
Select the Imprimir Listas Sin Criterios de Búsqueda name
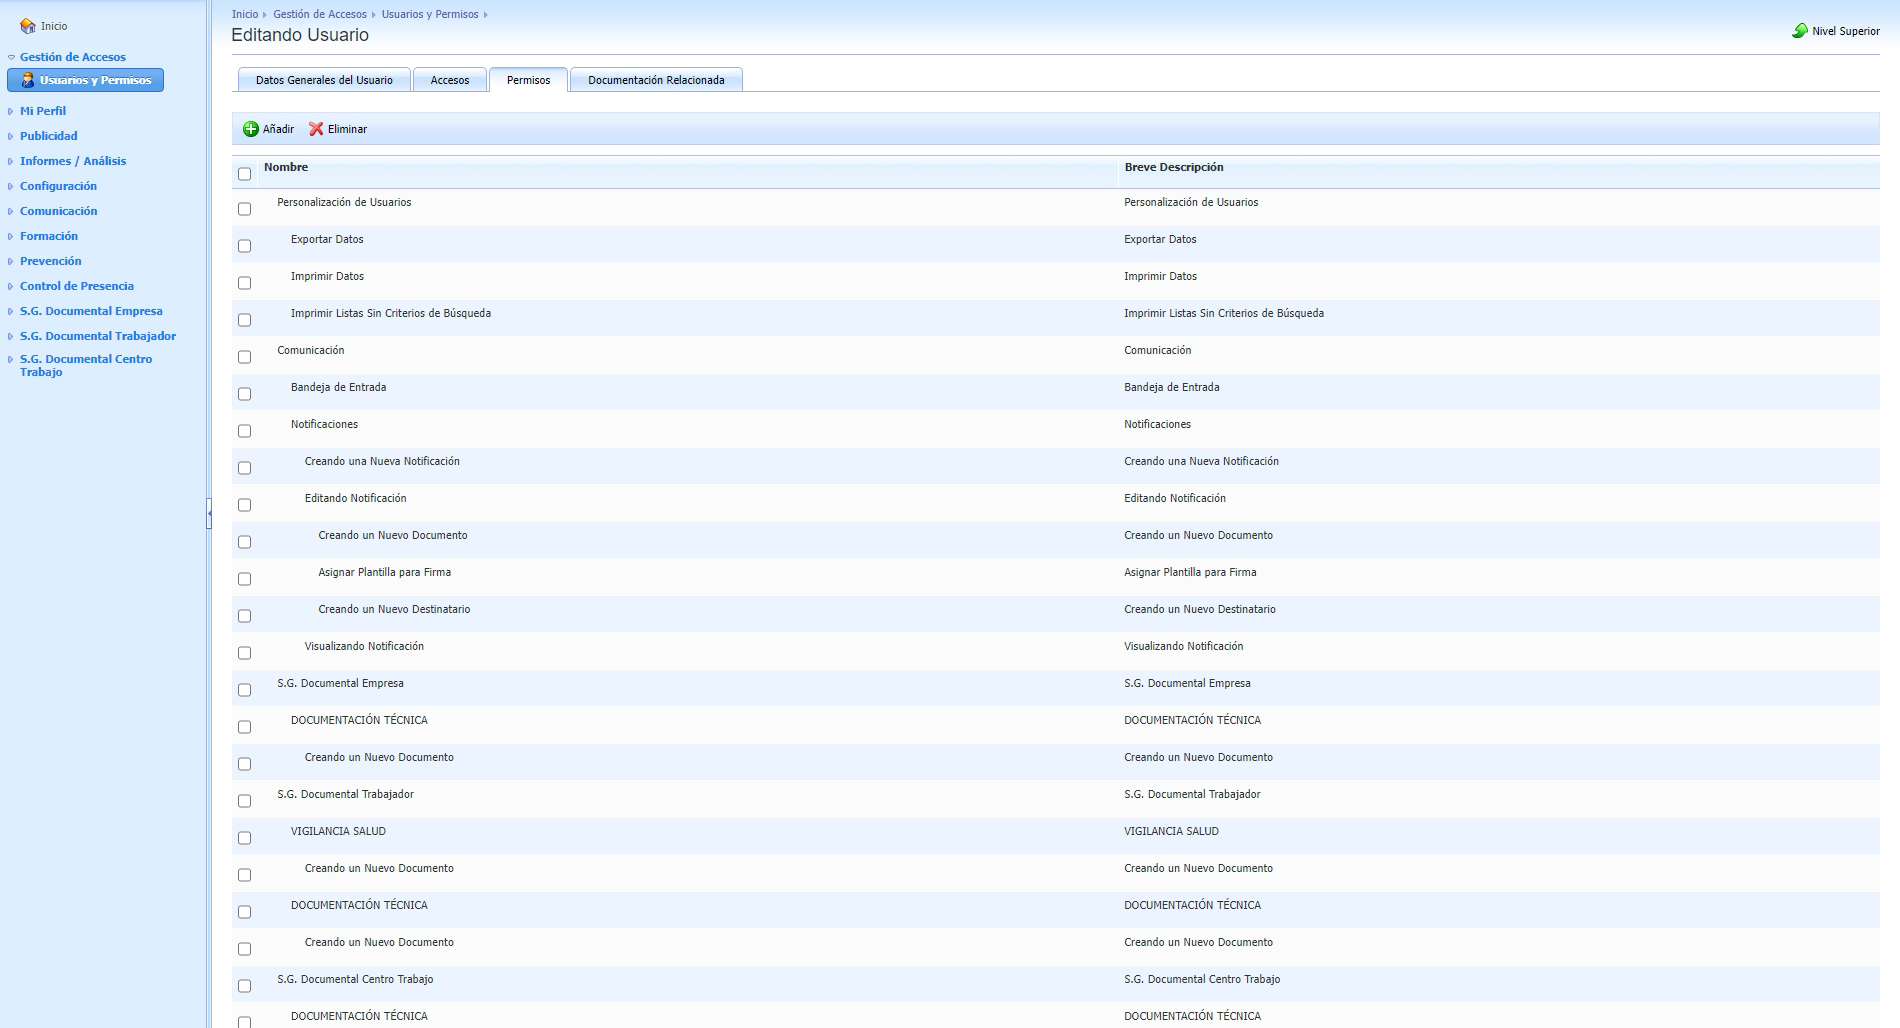coord(391,313)
